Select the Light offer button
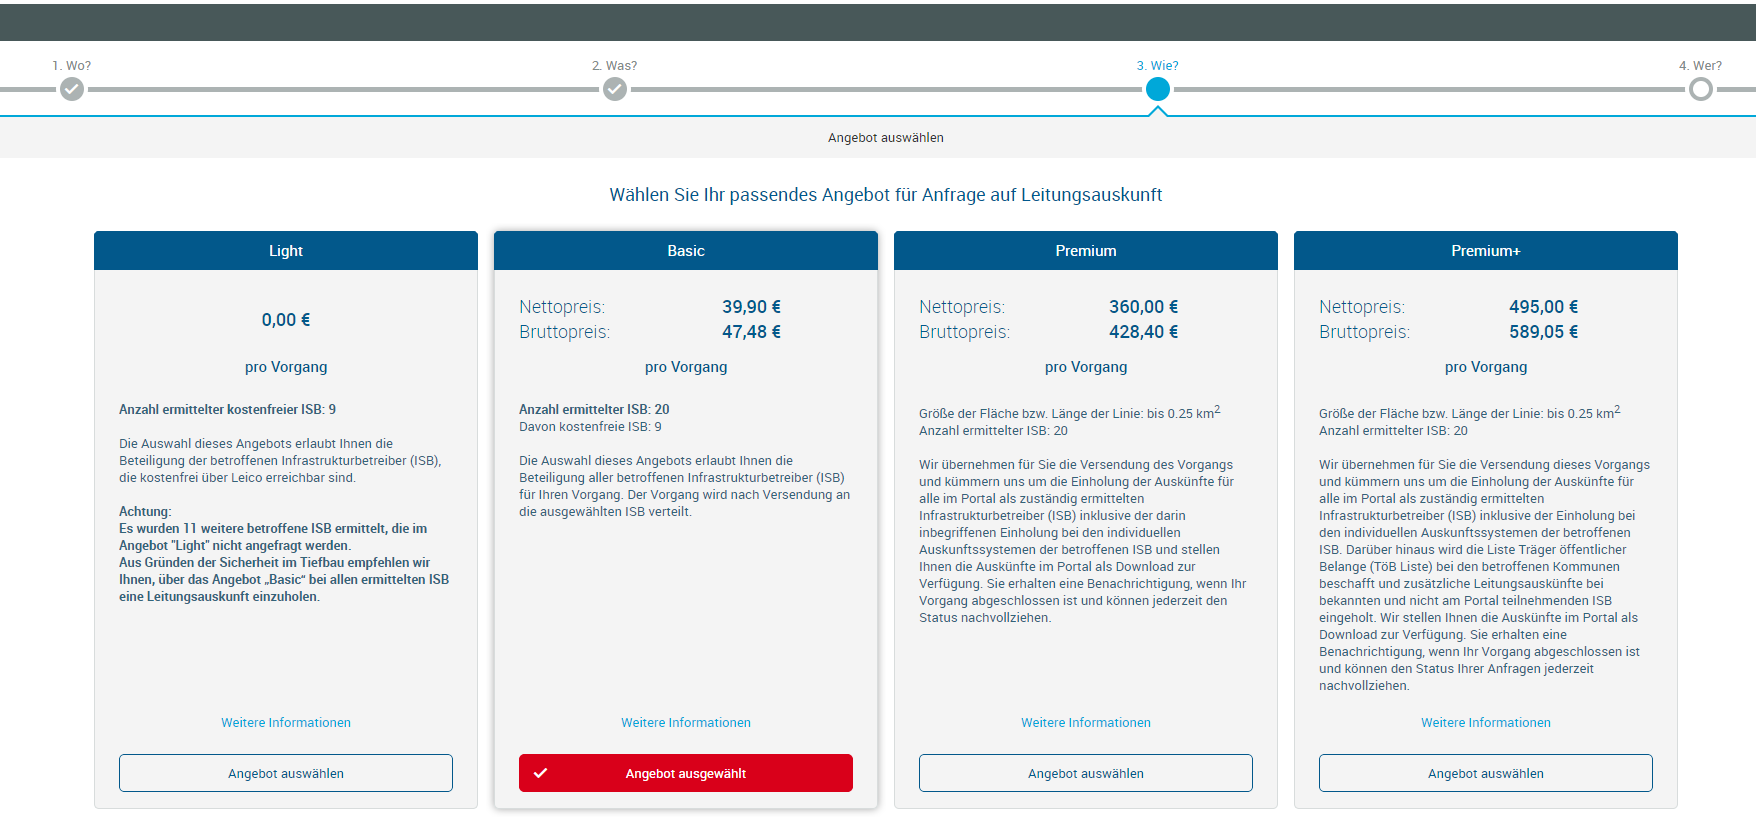This screenshot has width=1756, height=836. pyautogui.click(x=286, y=773)
